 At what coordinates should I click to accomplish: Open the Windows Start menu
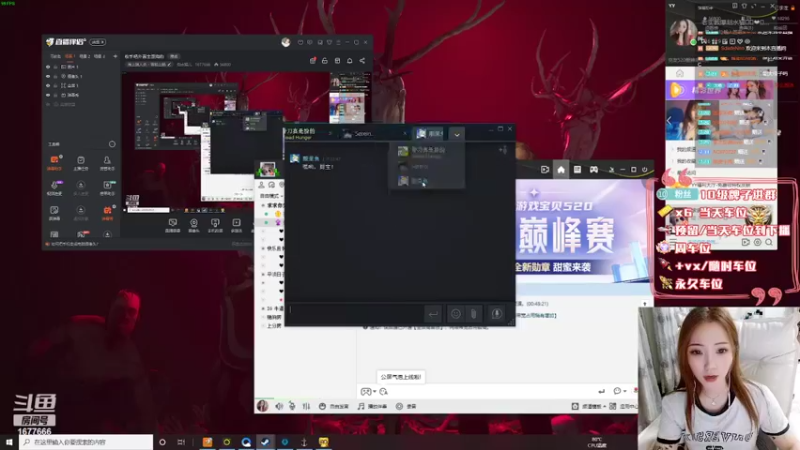9,442
